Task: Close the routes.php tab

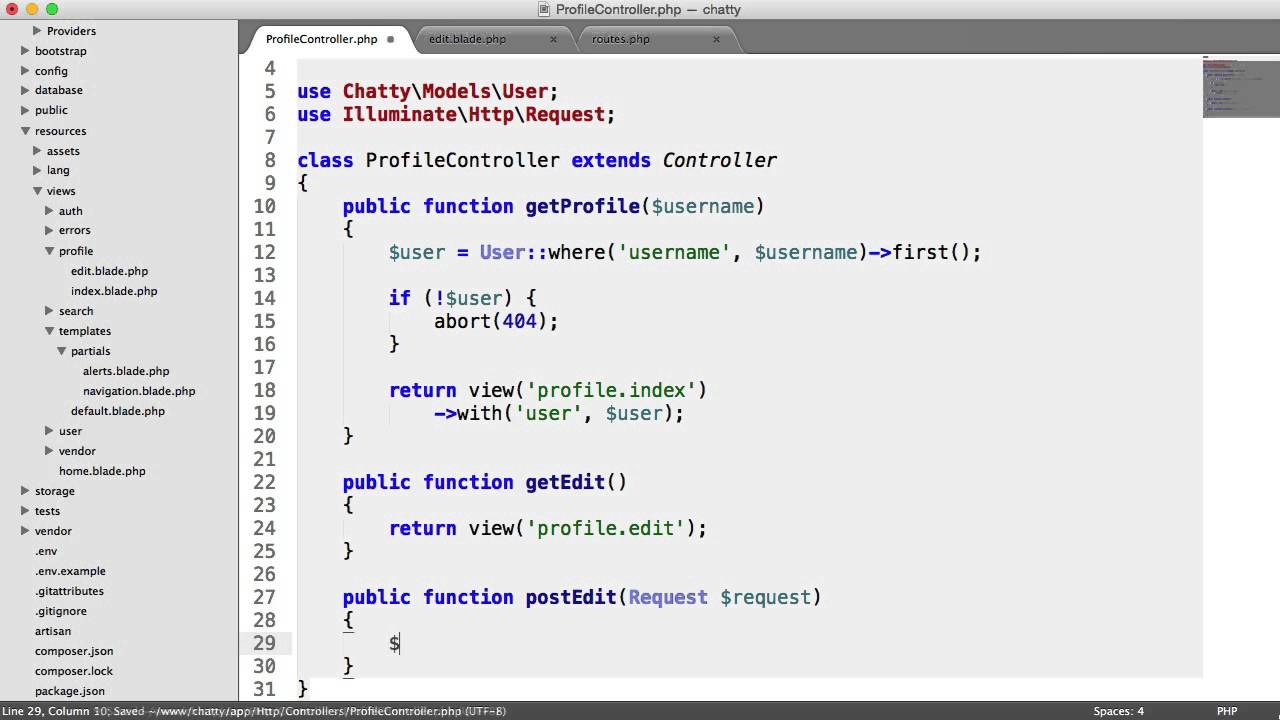Action: 716,39
